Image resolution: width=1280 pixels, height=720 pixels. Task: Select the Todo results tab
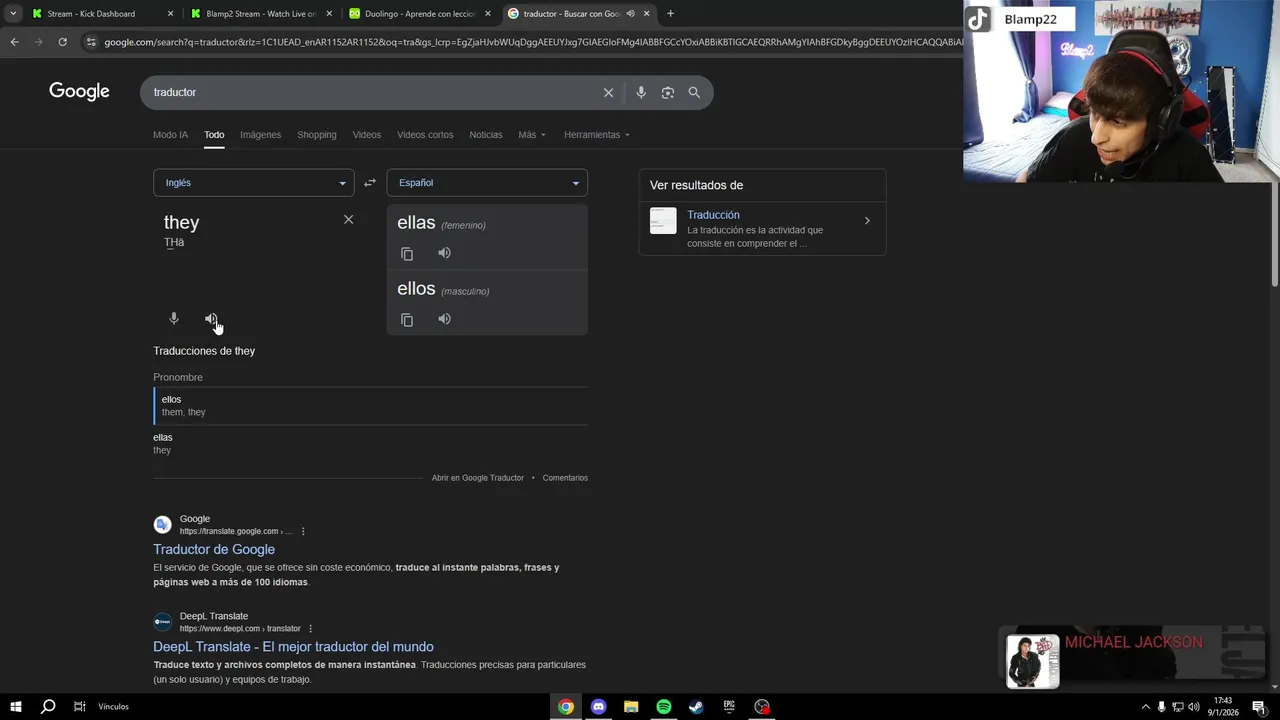tap(214, 135)
